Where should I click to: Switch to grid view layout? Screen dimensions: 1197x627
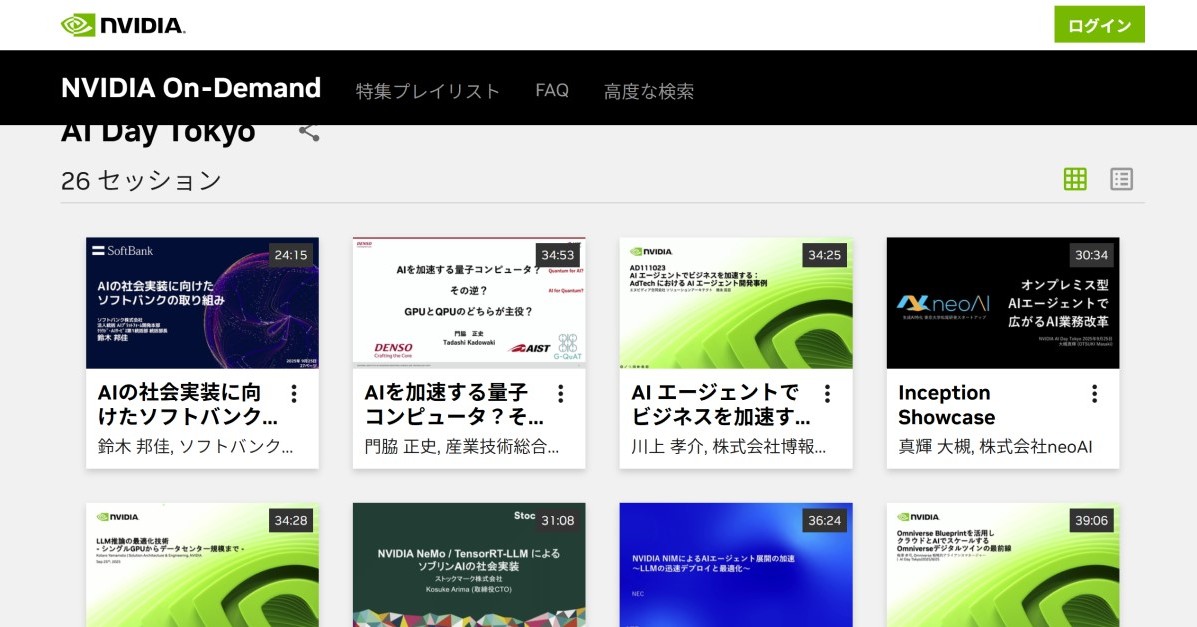[1075, 180]
